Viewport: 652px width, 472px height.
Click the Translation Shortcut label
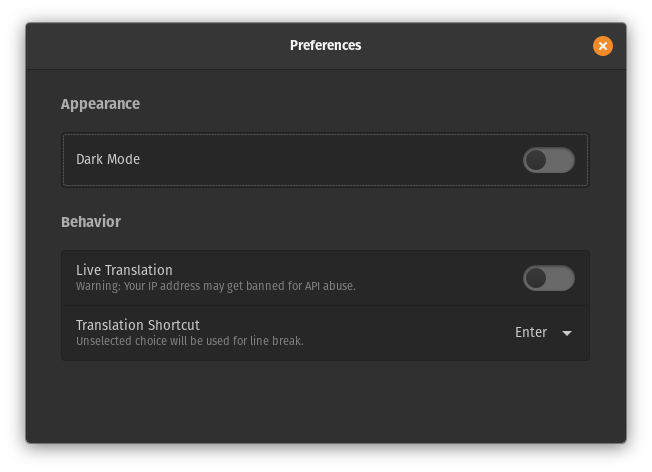[x=138, y=325]
